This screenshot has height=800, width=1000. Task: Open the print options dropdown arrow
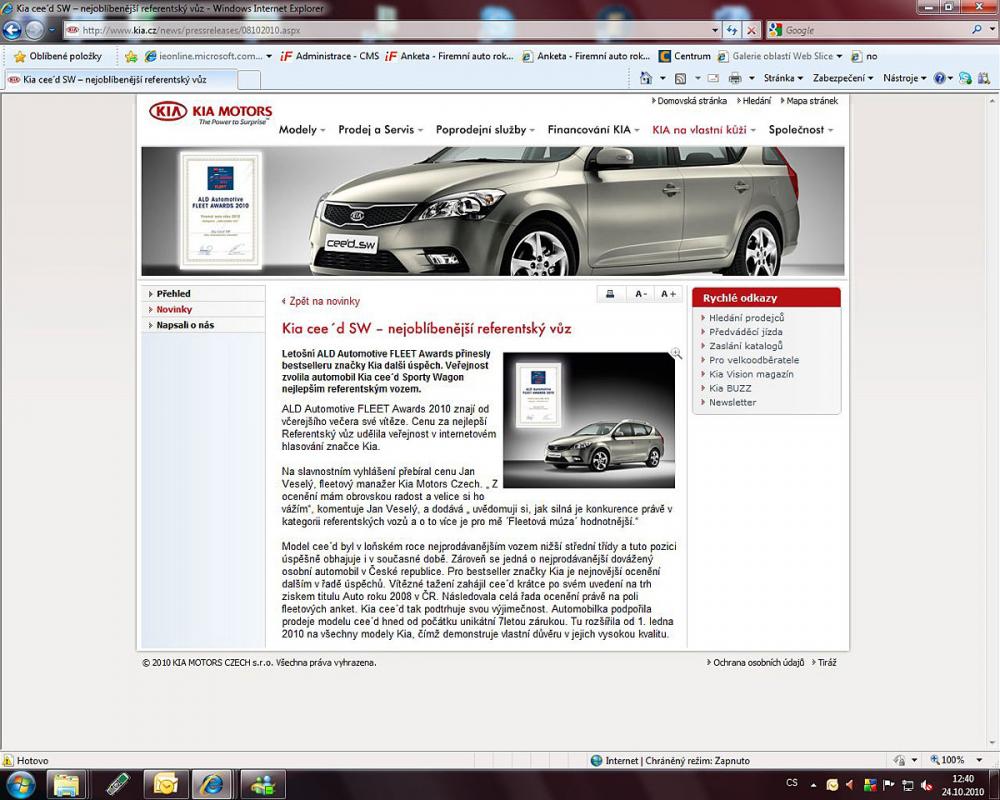(751, 78)
